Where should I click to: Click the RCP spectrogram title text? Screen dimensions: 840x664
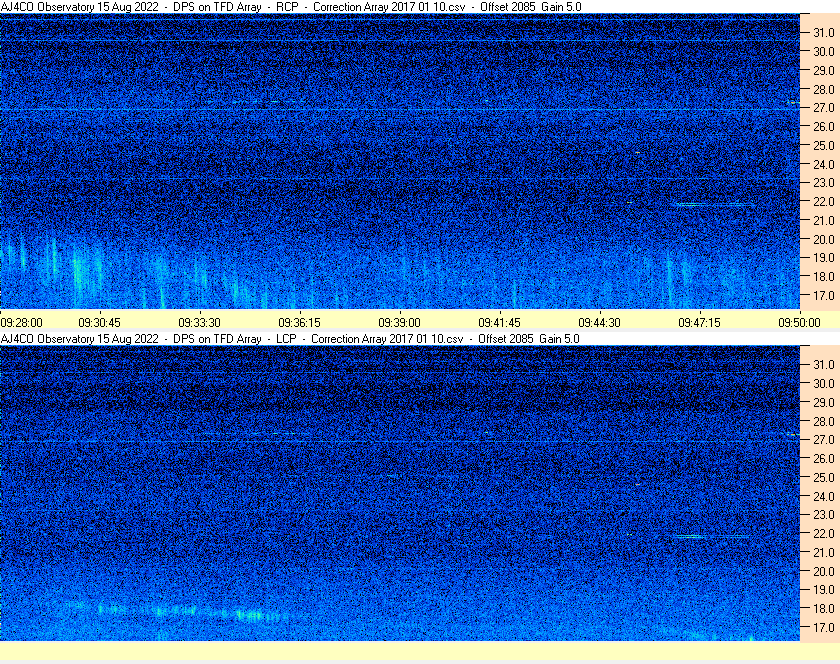click(x=291, y=7)
